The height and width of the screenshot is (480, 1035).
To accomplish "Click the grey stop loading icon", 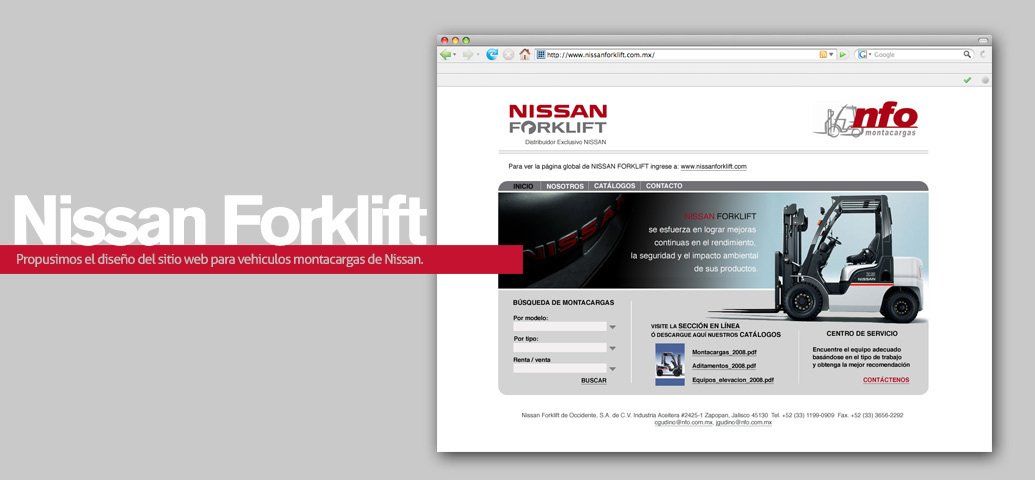I will (x=508, y=55).
